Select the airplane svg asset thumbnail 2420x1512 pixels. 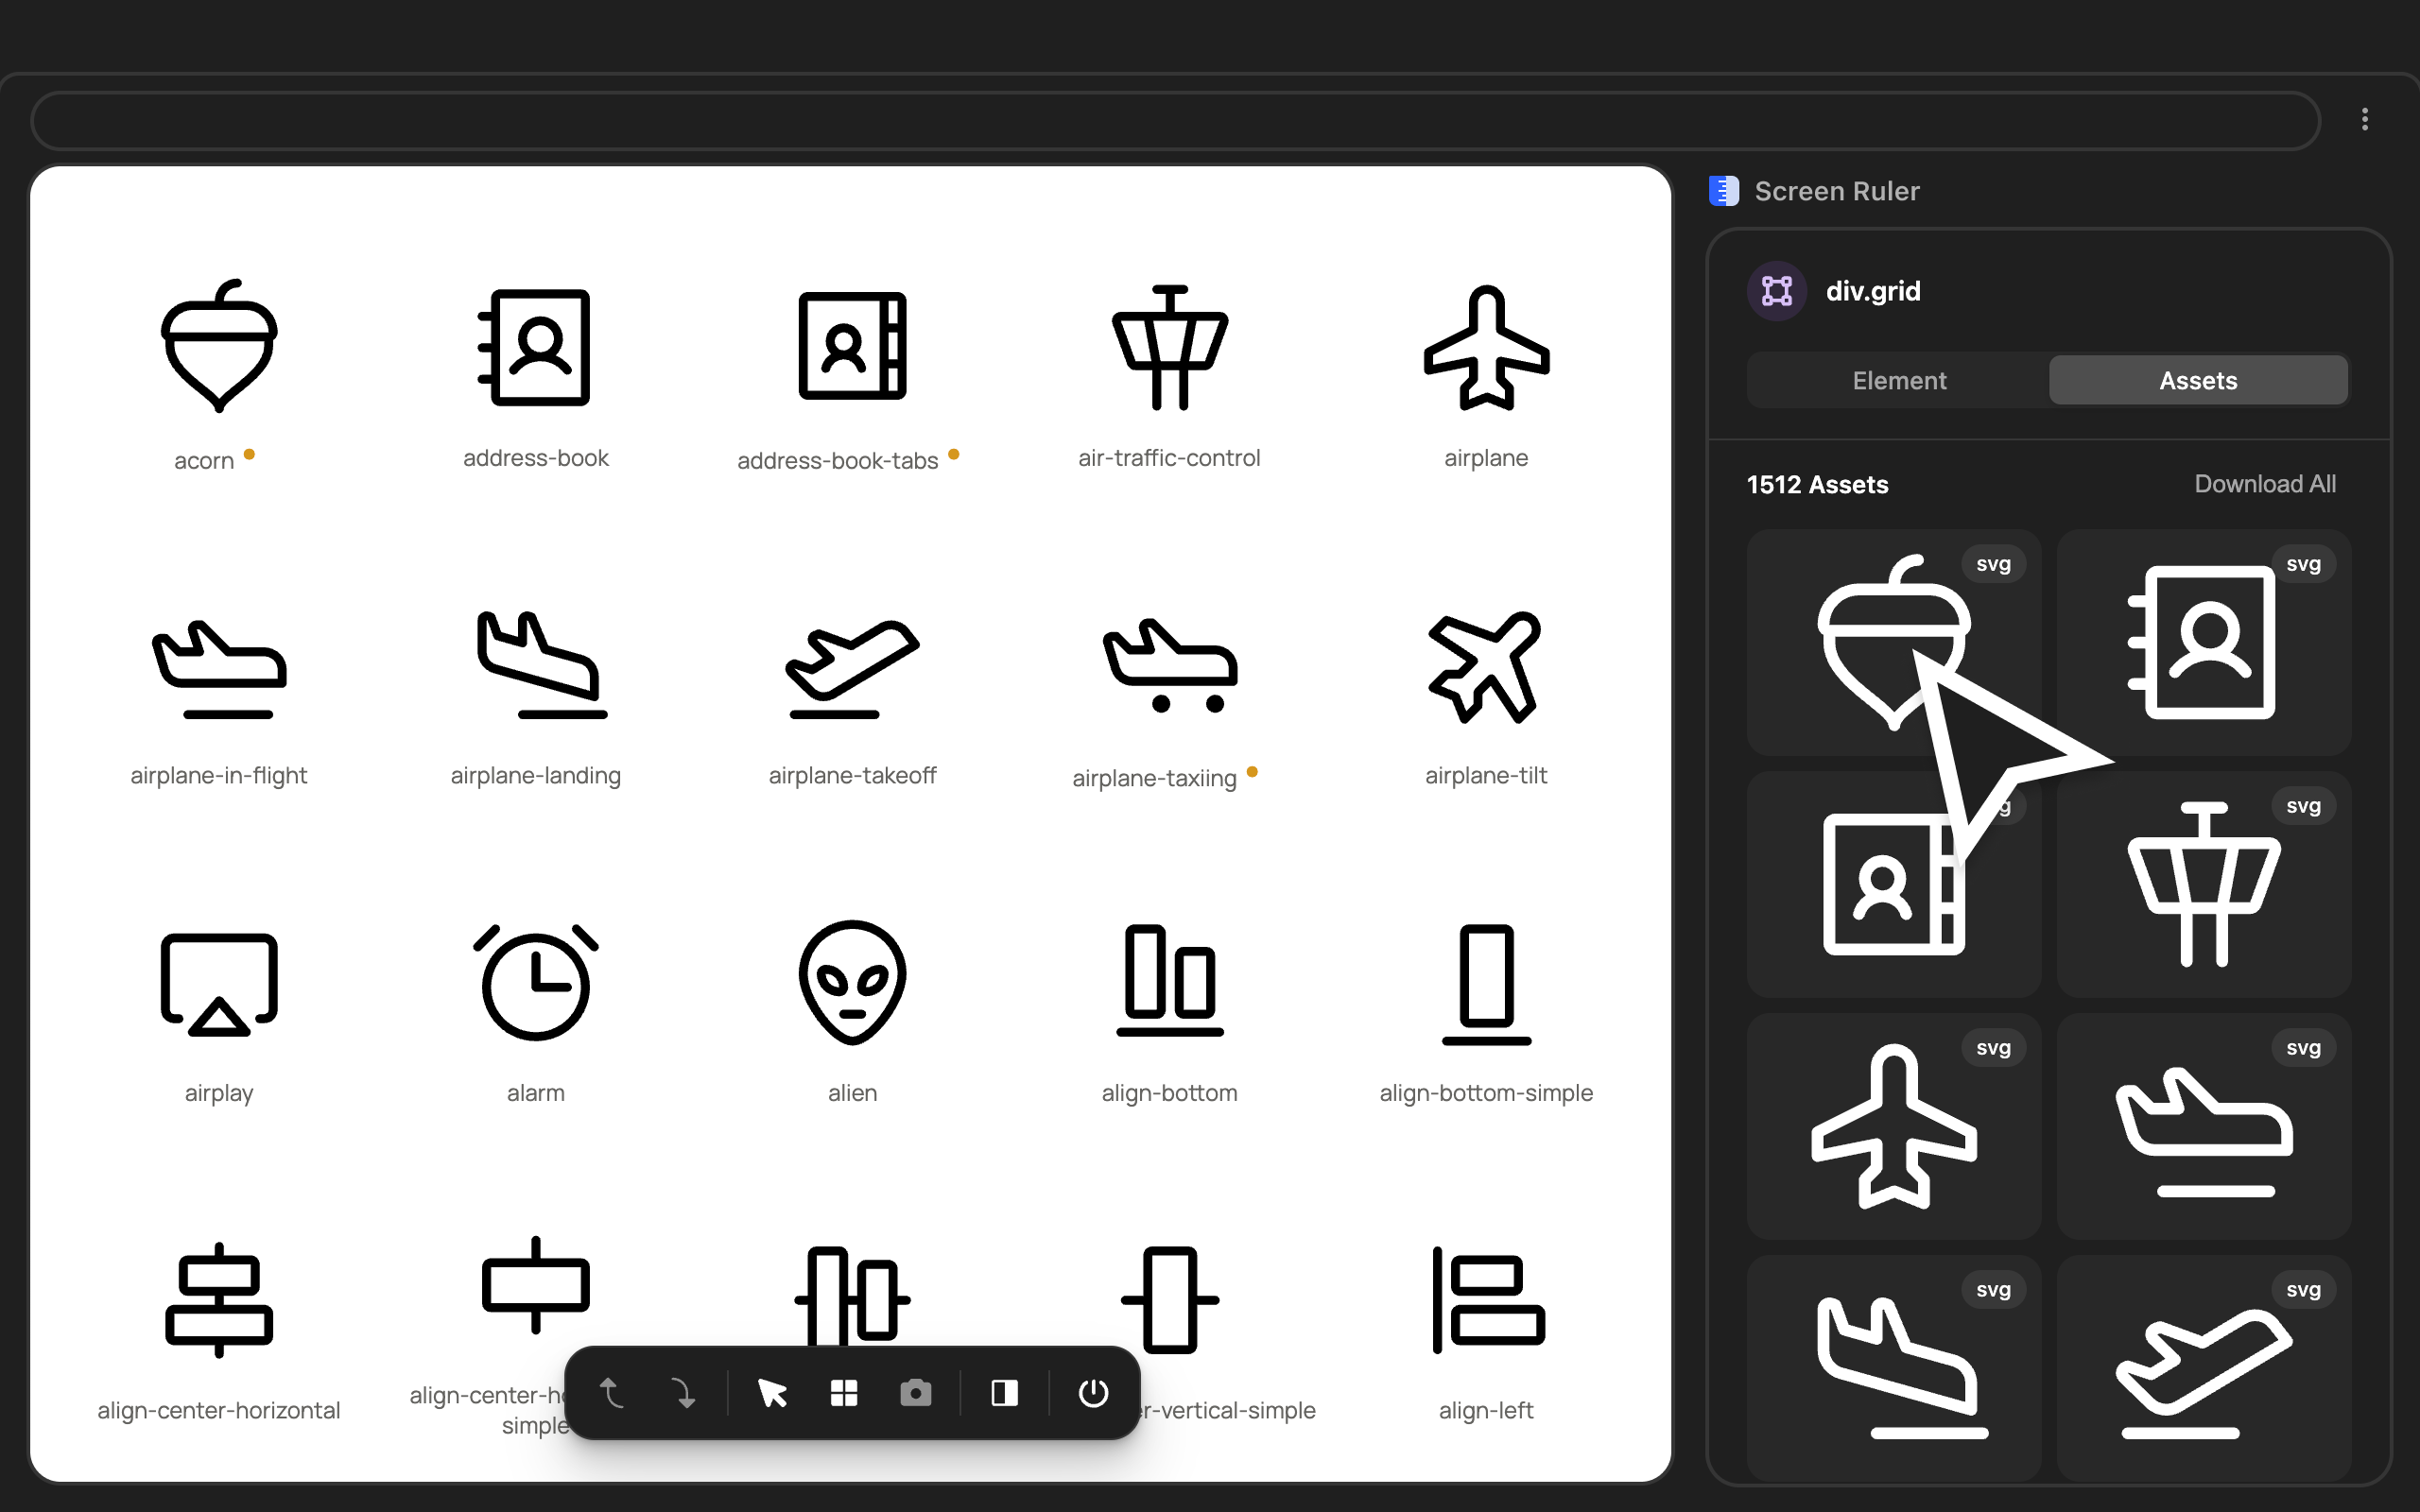coord(1893,1127)
